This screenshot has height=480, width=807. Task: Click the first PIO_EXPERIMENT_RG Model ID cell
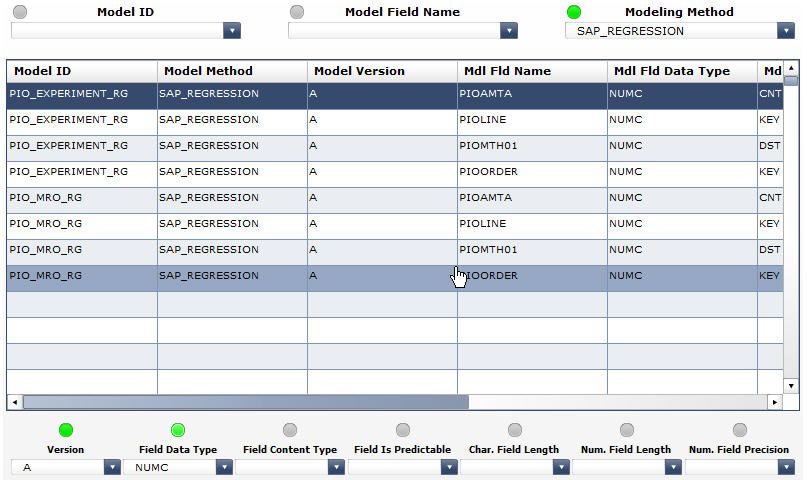coord(82,94)
